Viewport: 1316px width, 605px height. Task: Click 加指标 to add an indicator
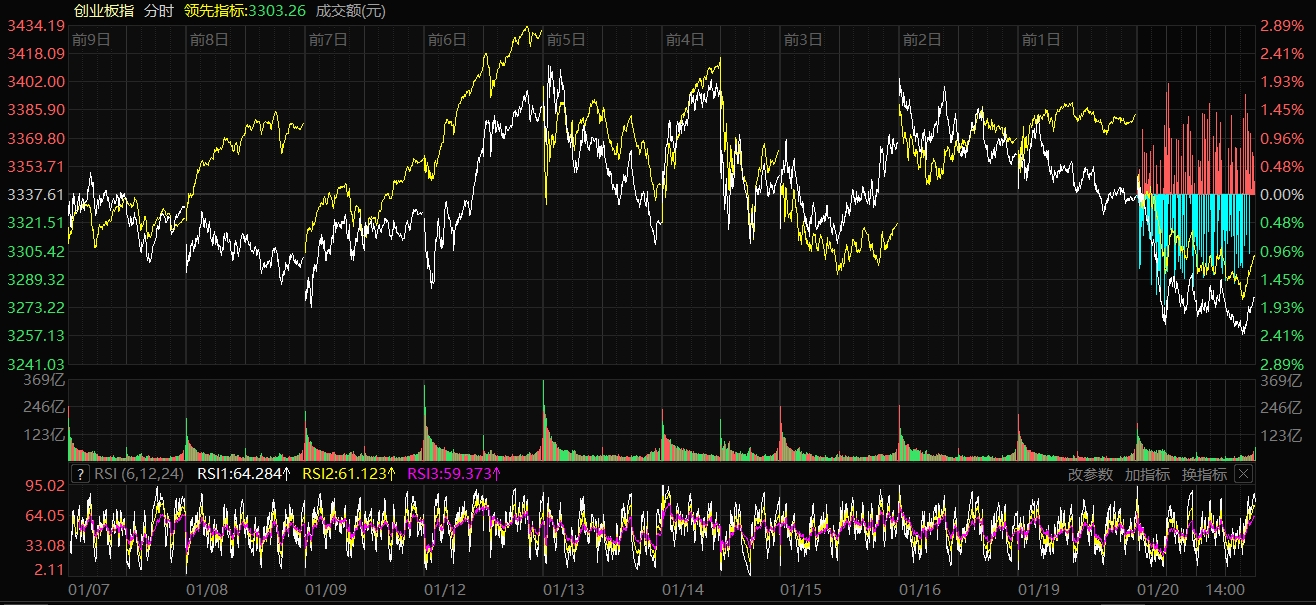[1147, 474]
